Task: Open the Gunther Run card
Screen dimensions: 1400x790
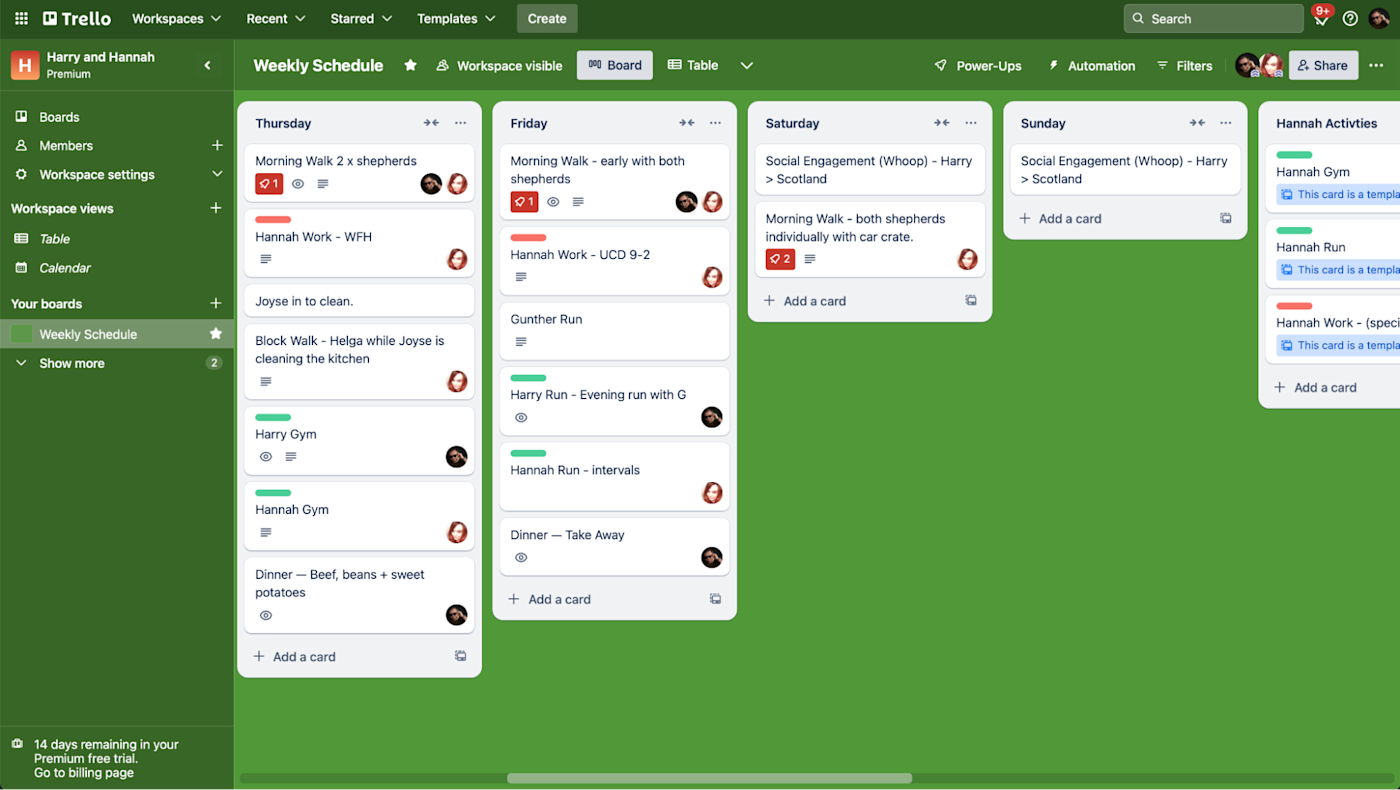Action: tap(614, 331)
